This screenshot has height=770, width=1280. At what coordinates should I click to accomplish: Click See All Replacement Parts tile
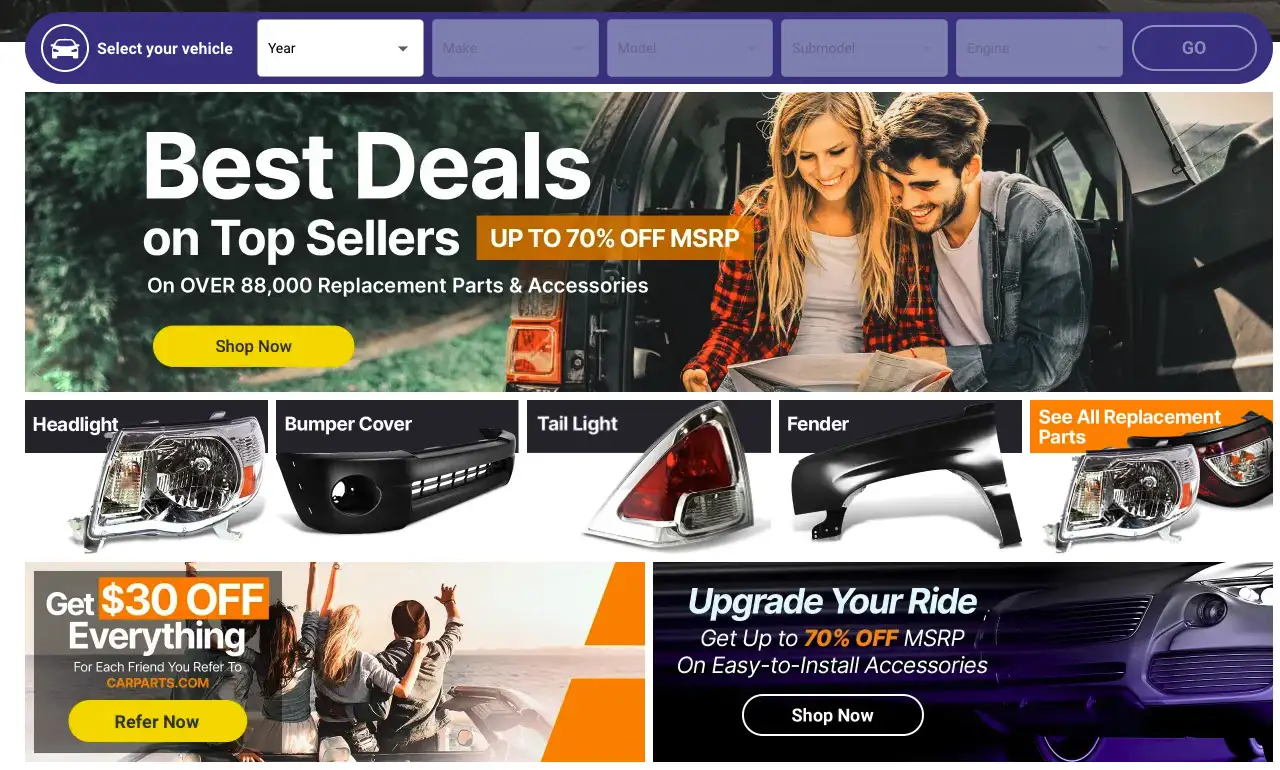pos(1151,476)
